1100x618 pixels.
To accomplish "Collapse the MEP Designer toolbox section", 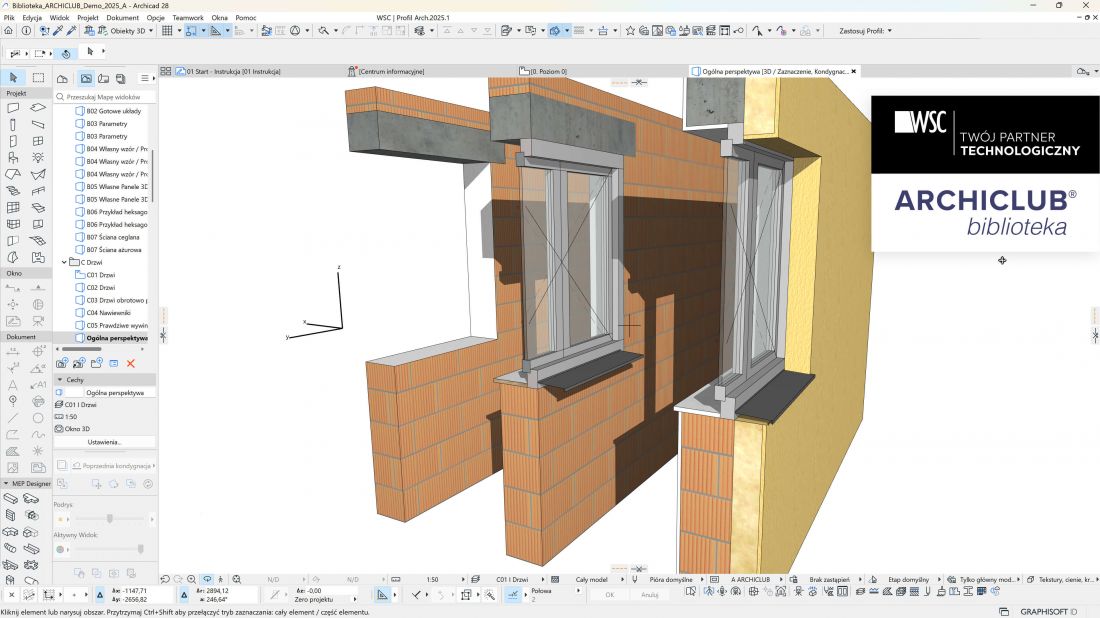I will 6,483.
